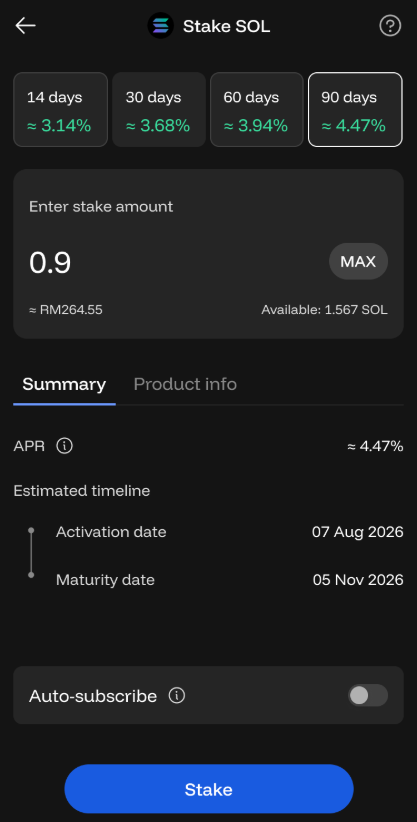Image resolution: width=417 pixels, height=822 pixels.
Task: Go back using the arrow icon
Action: [25, 26]
